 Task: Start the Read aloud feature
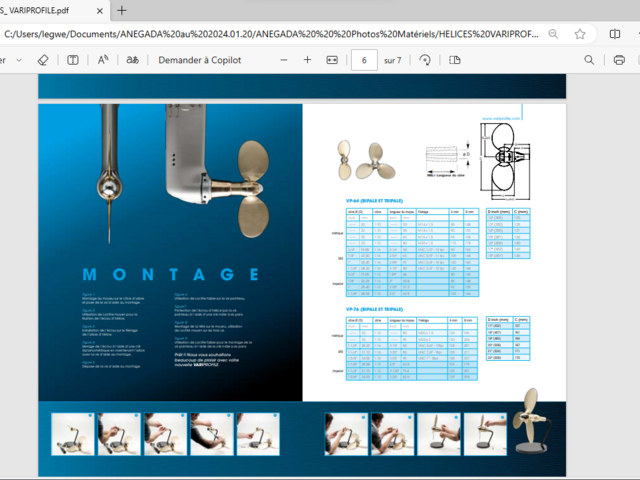point(103,60)
